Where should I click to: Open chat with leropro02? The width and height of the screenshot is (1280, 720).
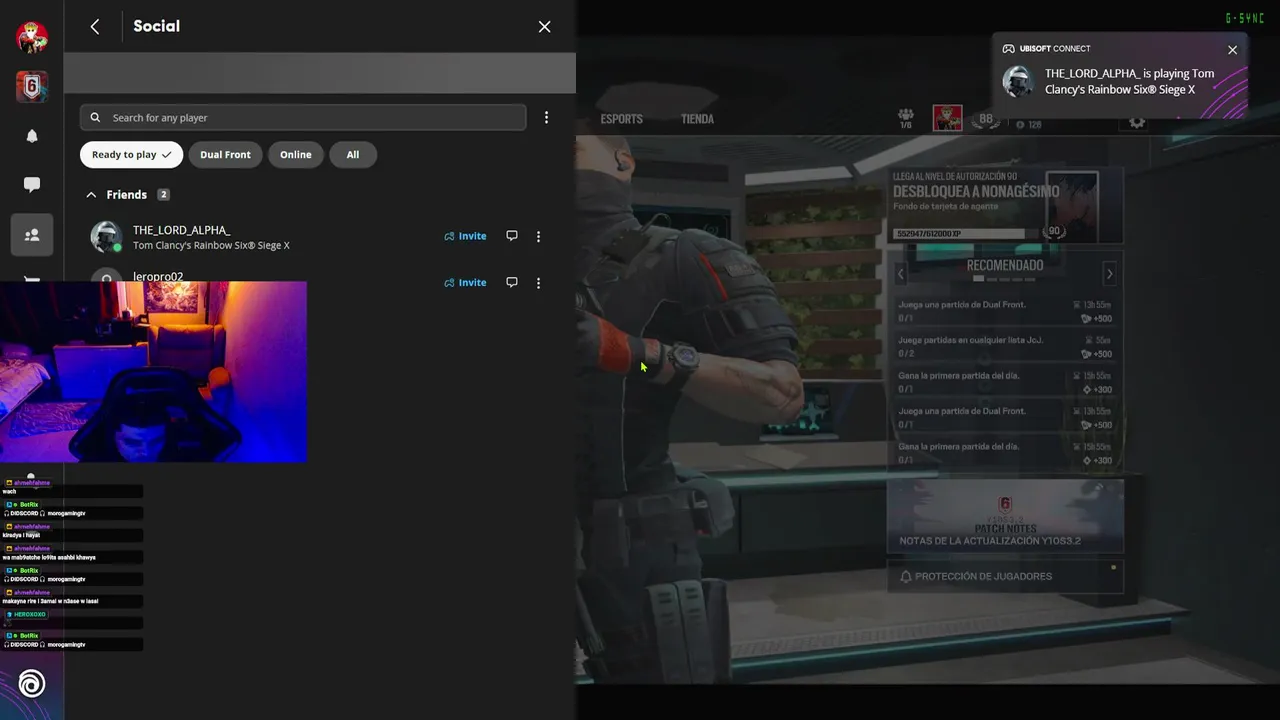coord(512,282)
